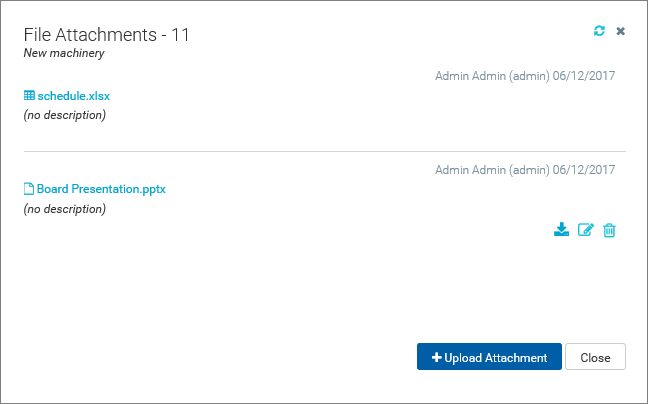Refresh the file attachments list
648x404 pixels.
[599, 31]
